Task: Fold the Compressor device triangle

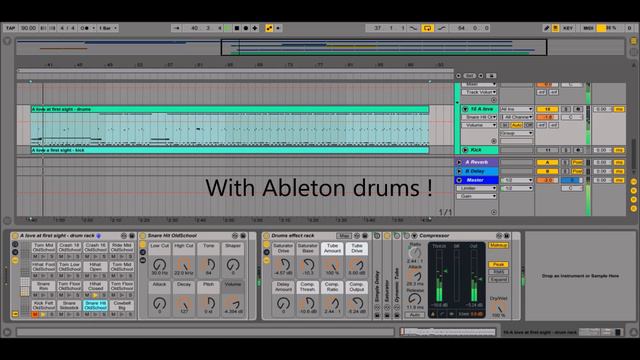Action: click(414, 236)
